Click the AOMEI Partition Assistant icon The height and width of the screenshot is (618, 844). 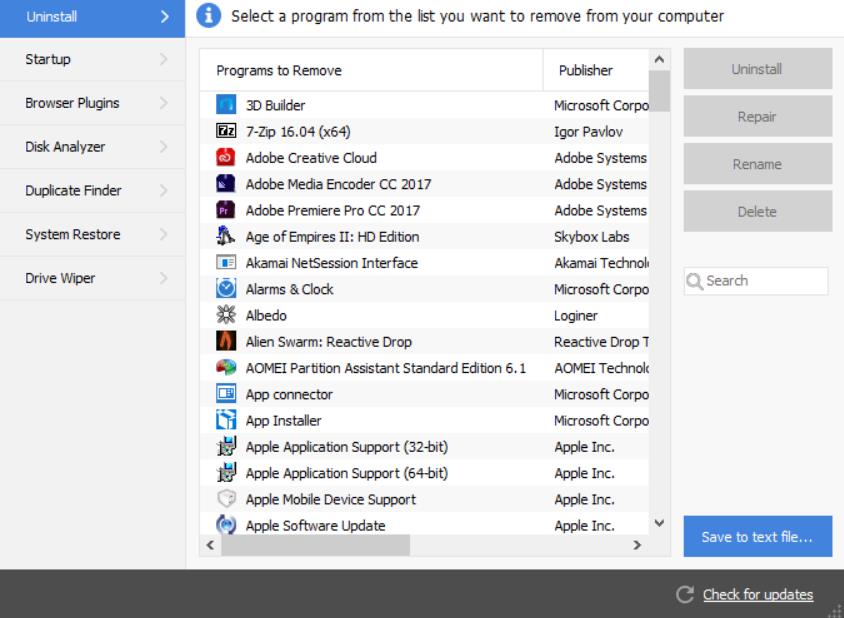click(224, 366)
